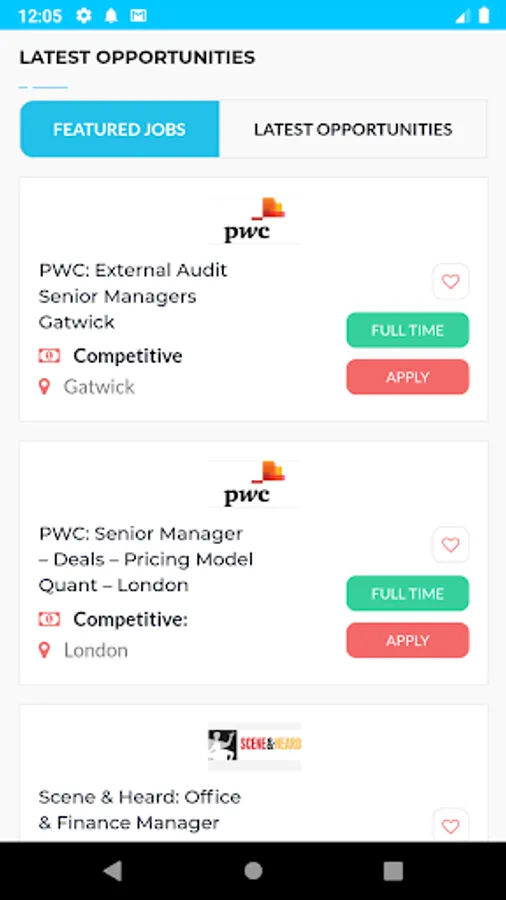
Task: Click PwC logo on second job card
Action: [x=254, y=484]
